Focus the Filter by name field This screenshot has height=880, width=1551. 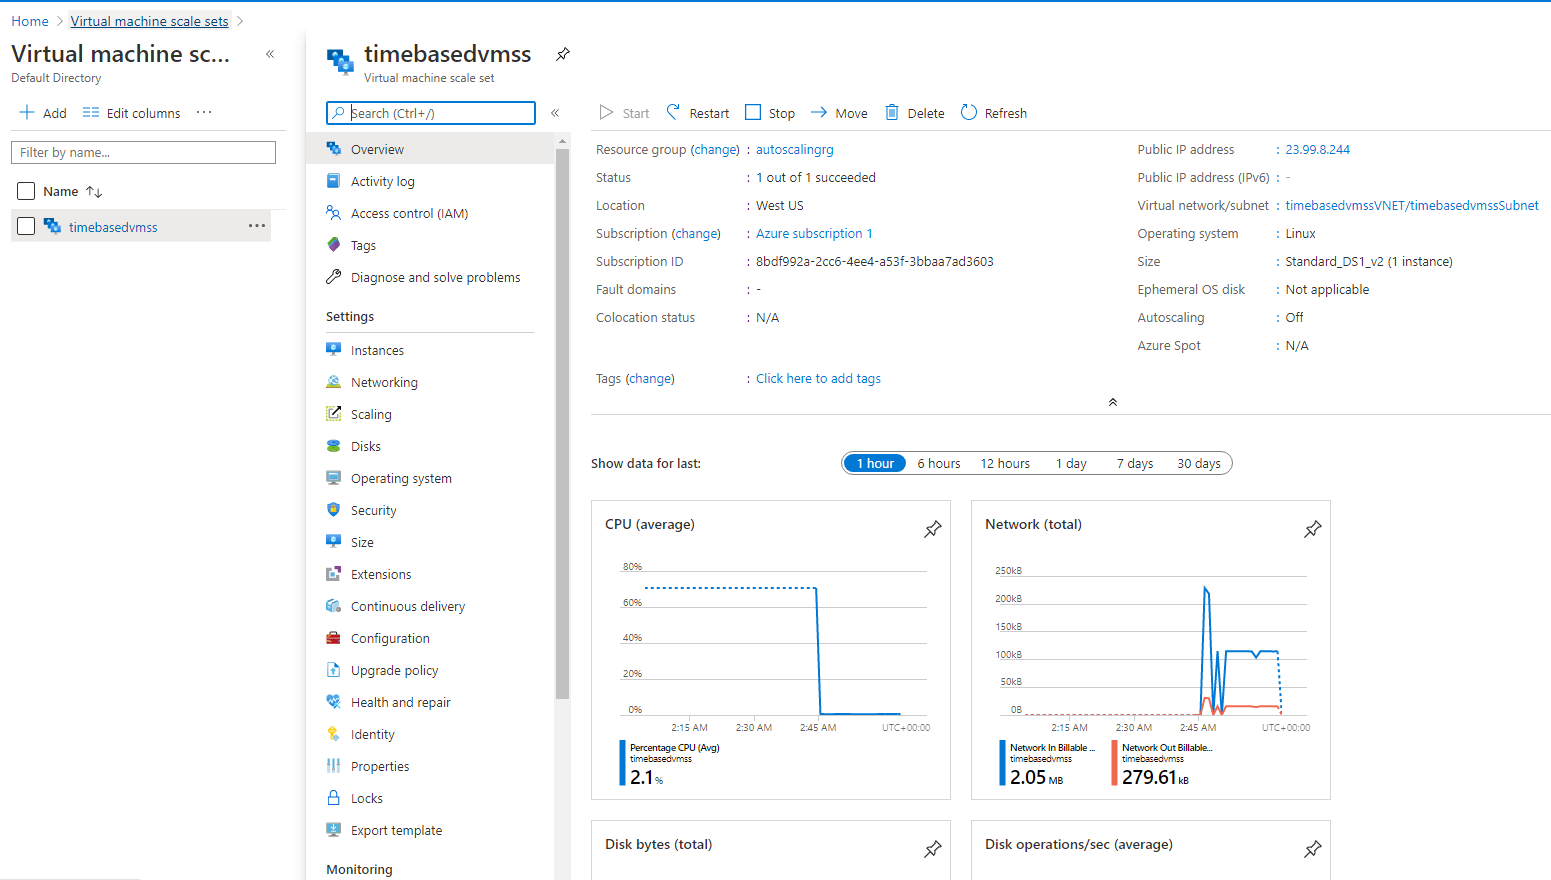(143, 152)
